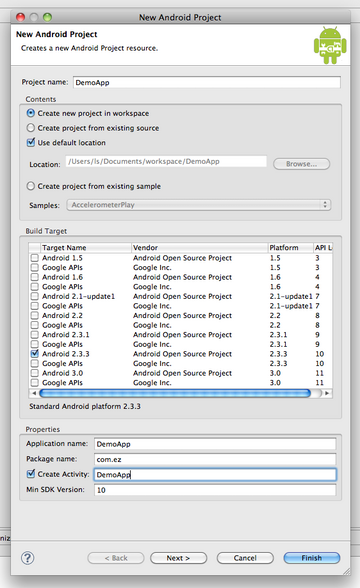Click the Vendor column header
The image size is (360, 588).
click(200, 248)
